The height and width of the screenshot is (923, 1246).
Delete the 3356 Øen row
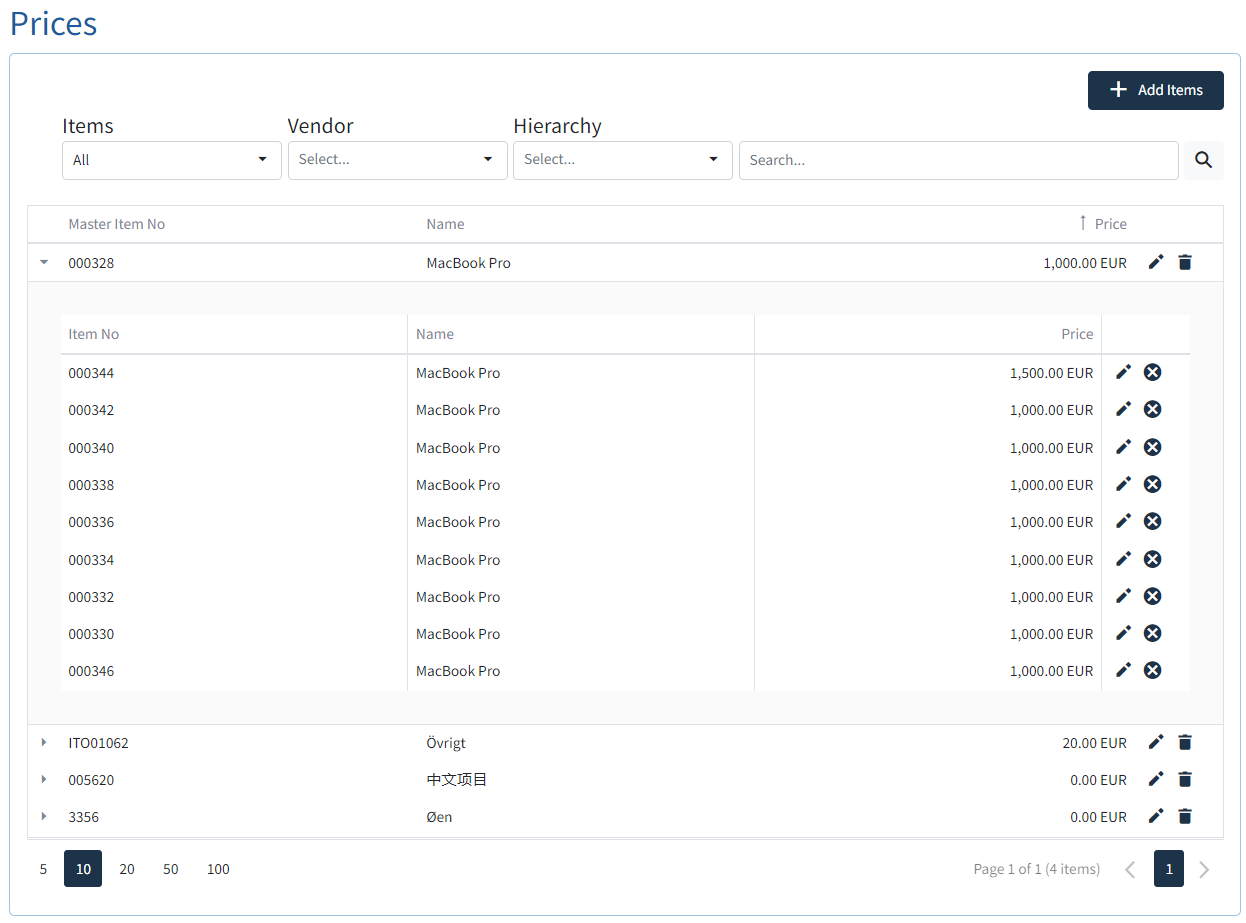(1185, 816)
